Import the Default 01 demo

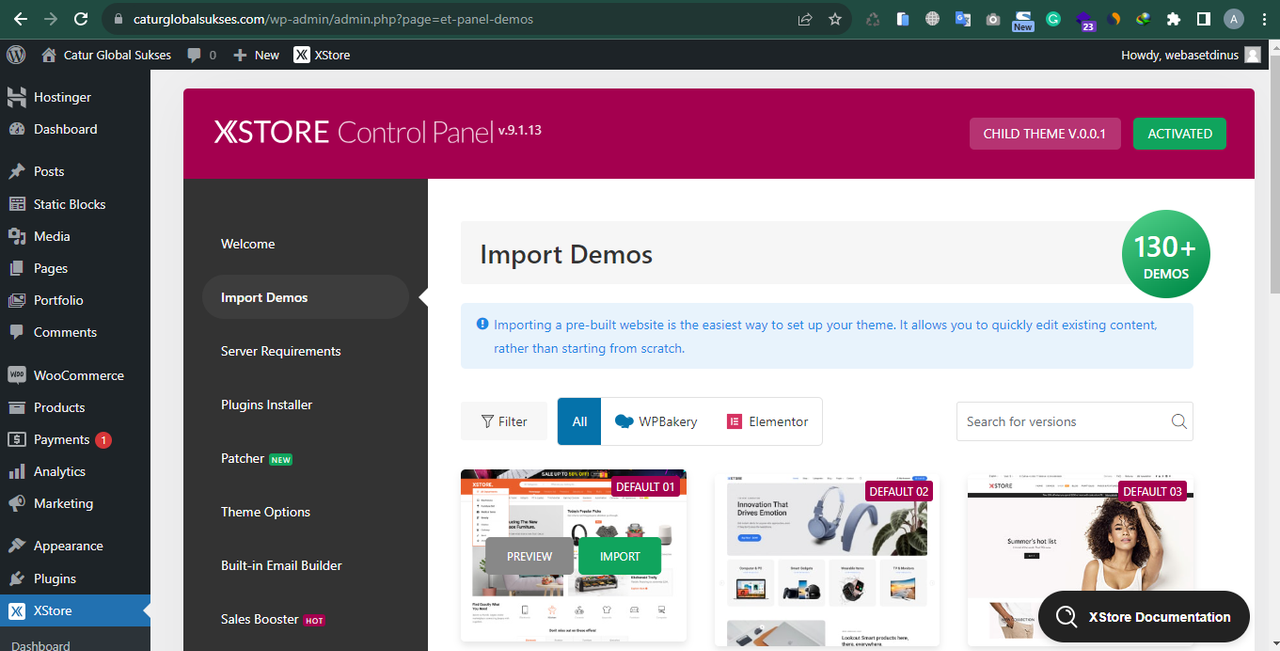(x=620, y=556)
